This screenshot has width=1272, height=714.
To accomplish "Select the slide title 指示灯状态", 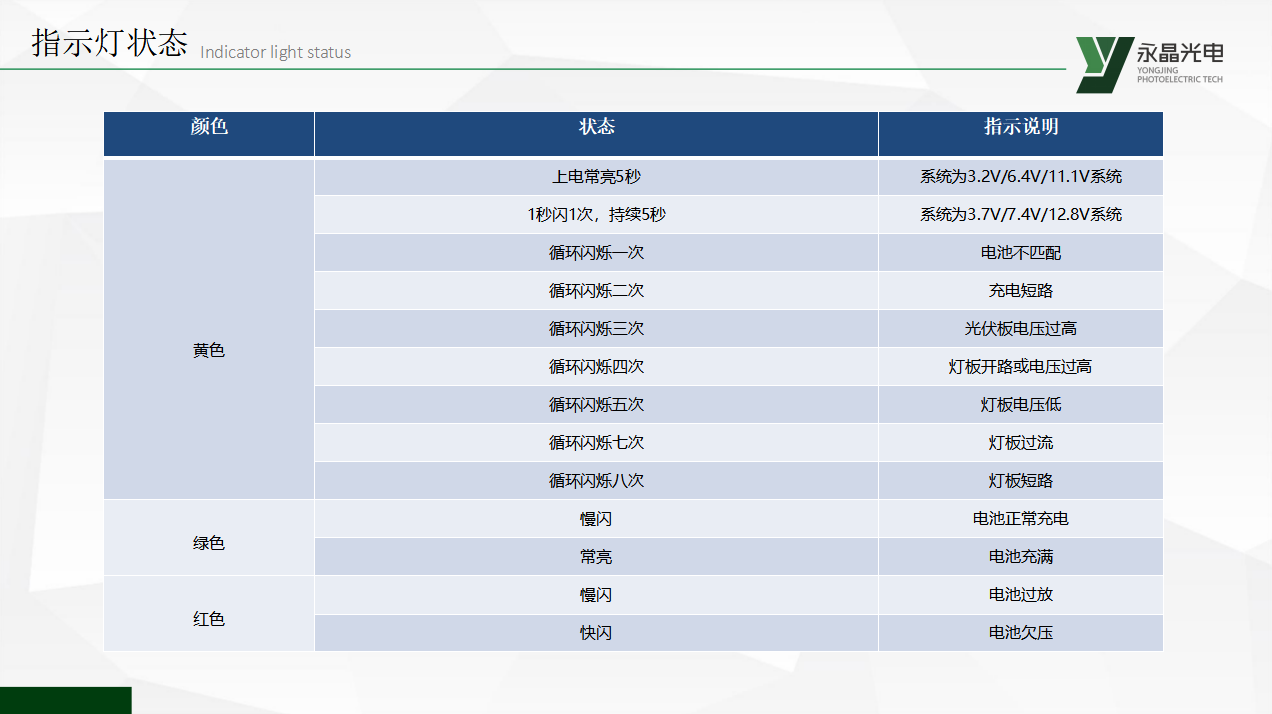I will pyautogui.click(x=110, y=44).
